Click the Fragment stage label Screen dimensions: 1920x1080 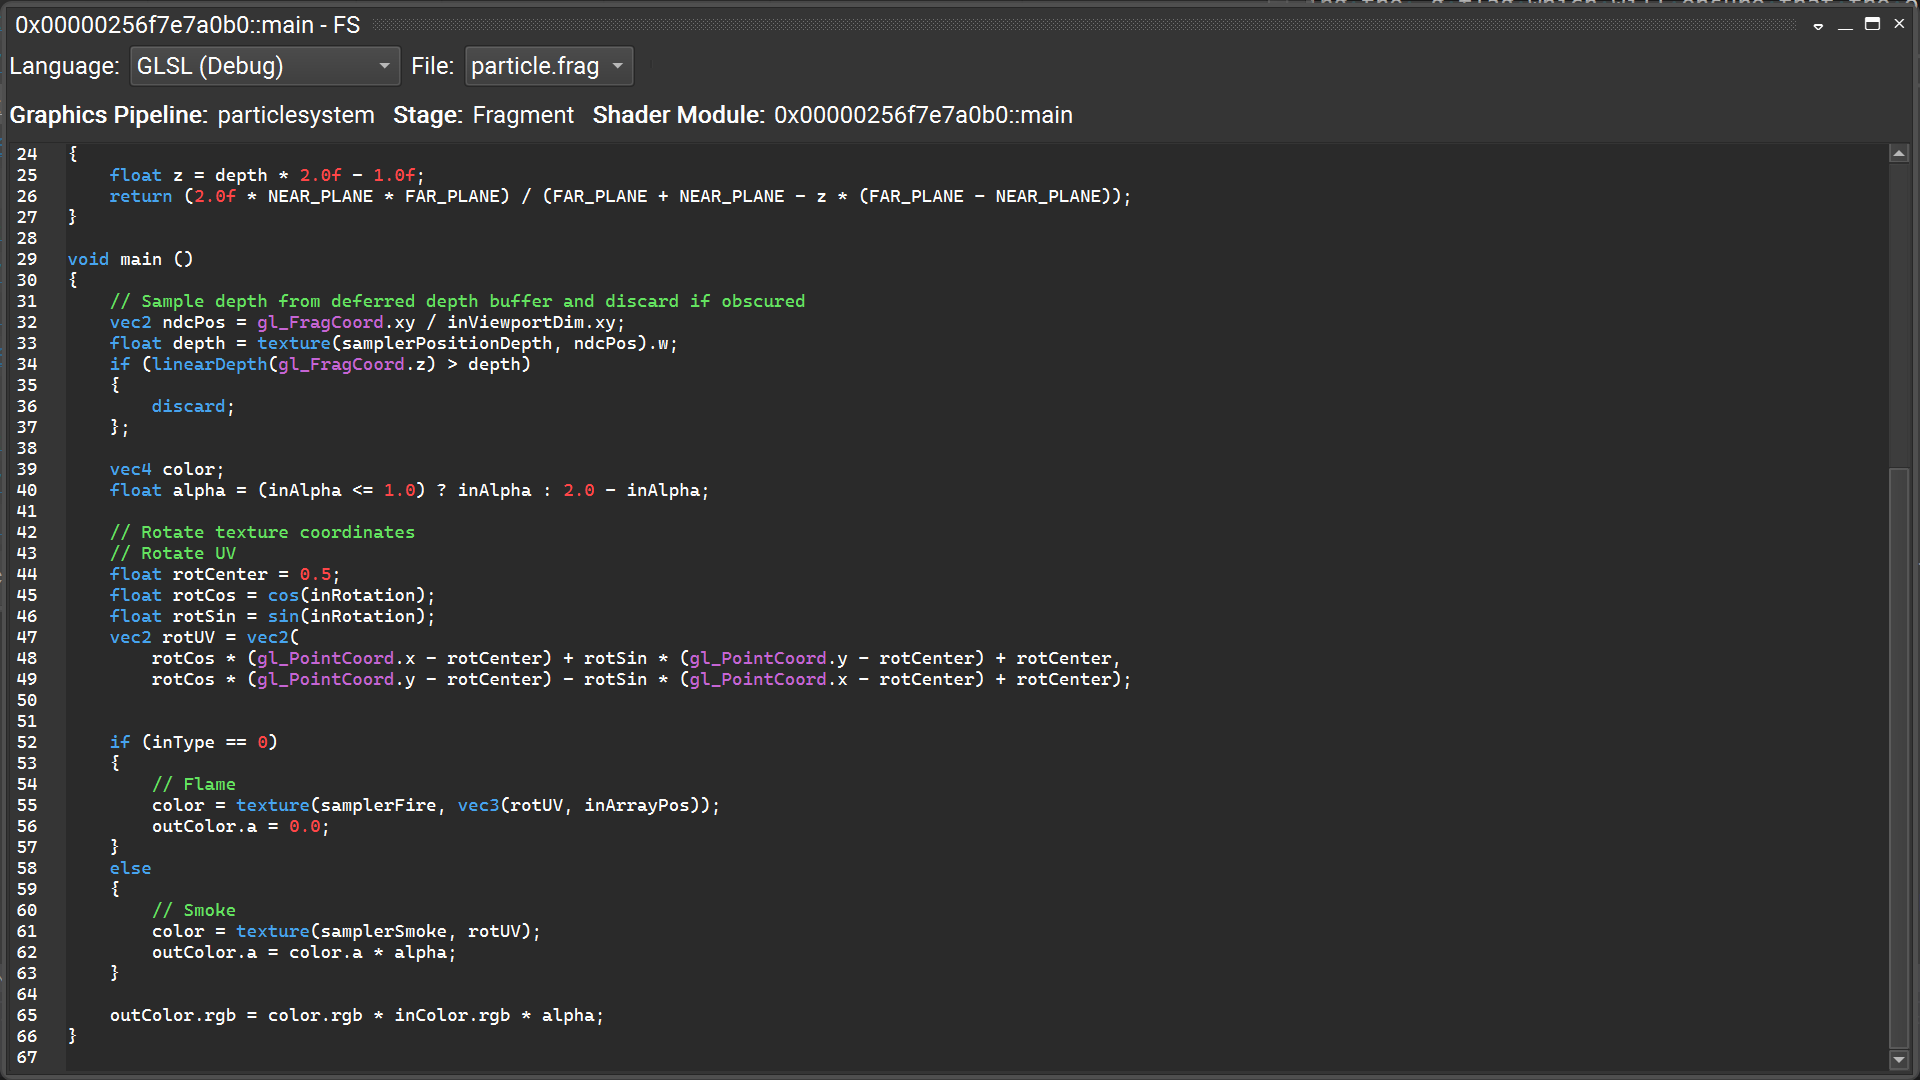tap(523, 115)
